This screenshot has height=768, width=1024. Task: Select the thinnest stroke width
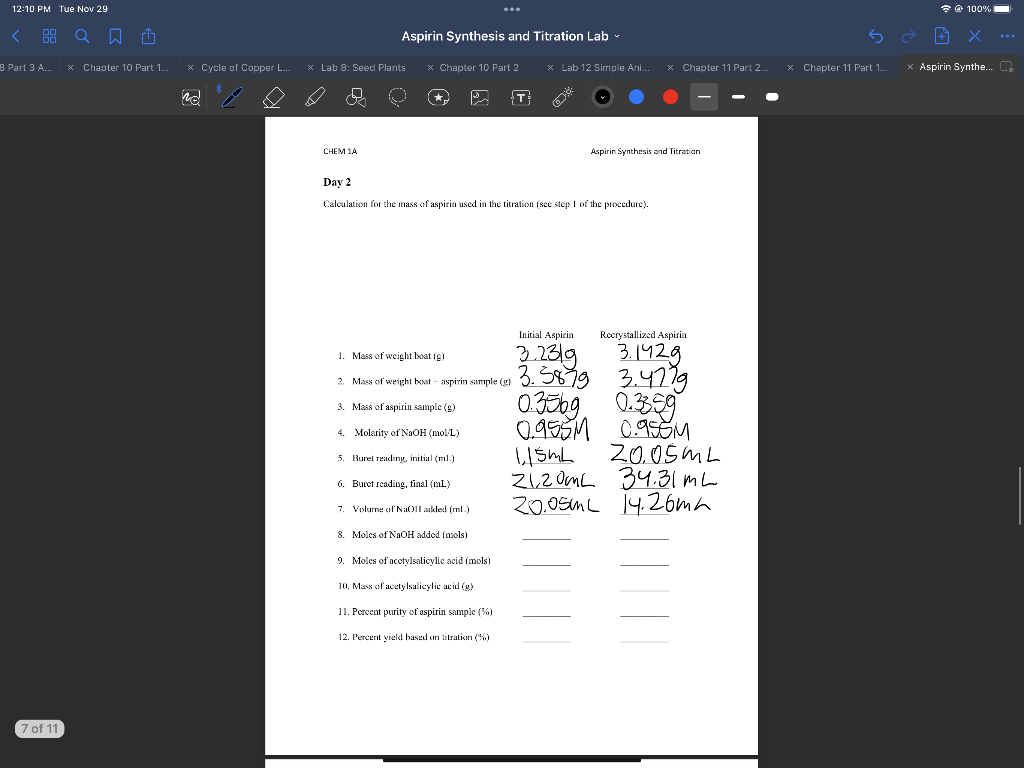[x=704, y=97]
